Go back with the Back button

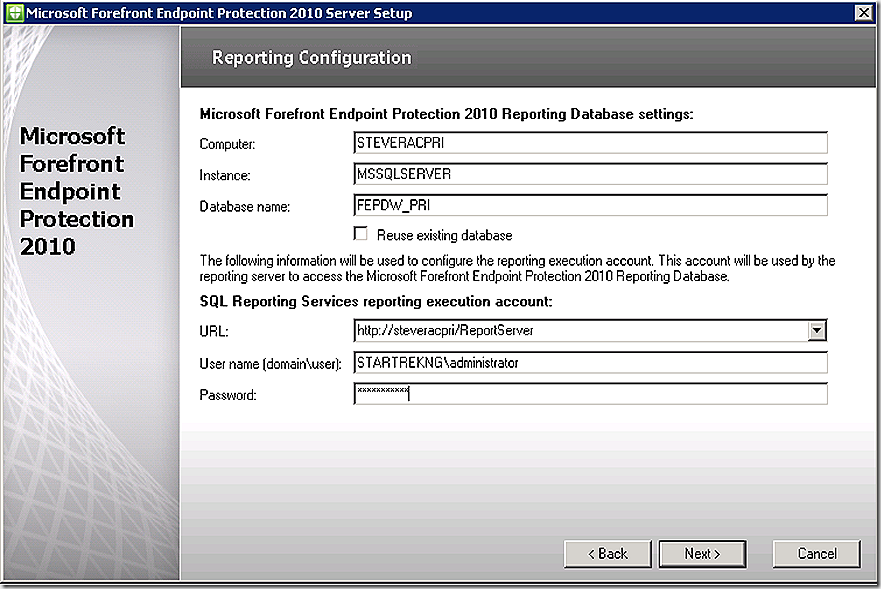coord(607,554)
